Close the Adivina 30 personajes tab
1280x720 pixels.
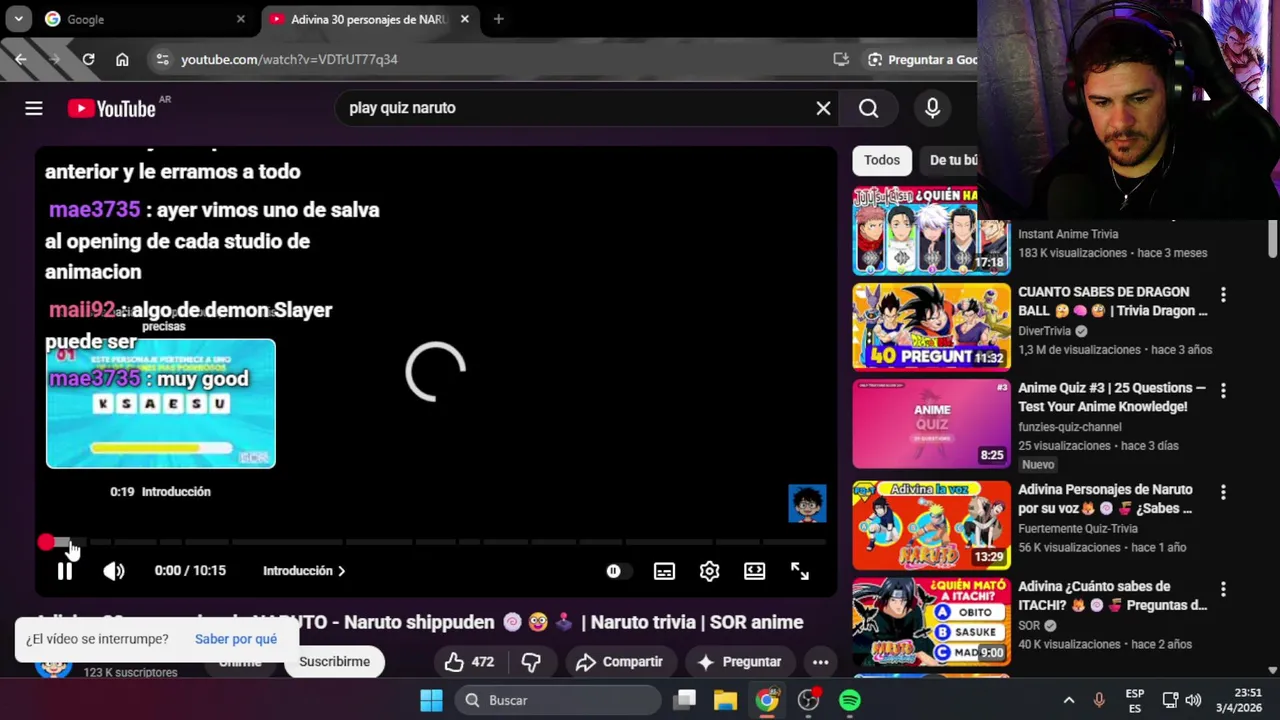(x=464, y=19)
